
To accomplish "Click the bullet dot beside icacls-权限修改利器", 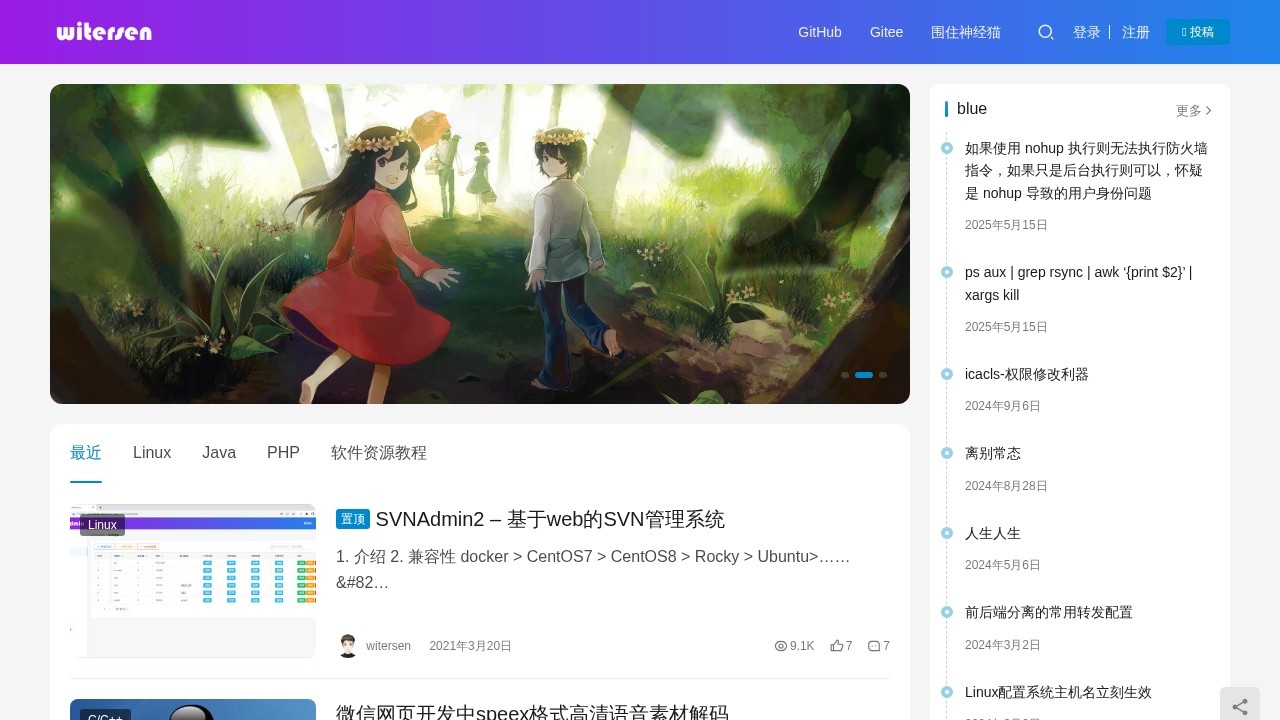I will pos(946,374).
